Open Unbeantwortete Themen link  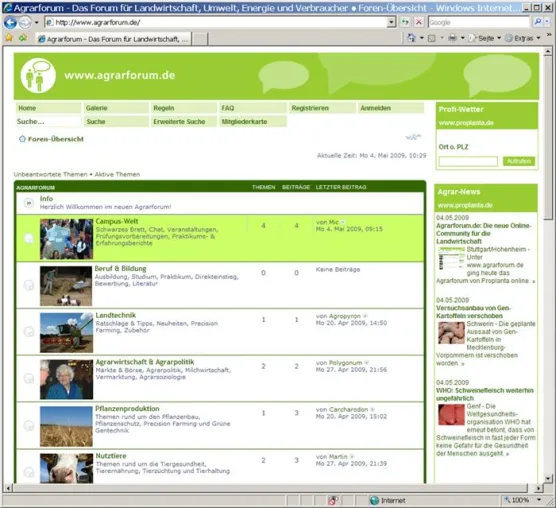[50, 174]
